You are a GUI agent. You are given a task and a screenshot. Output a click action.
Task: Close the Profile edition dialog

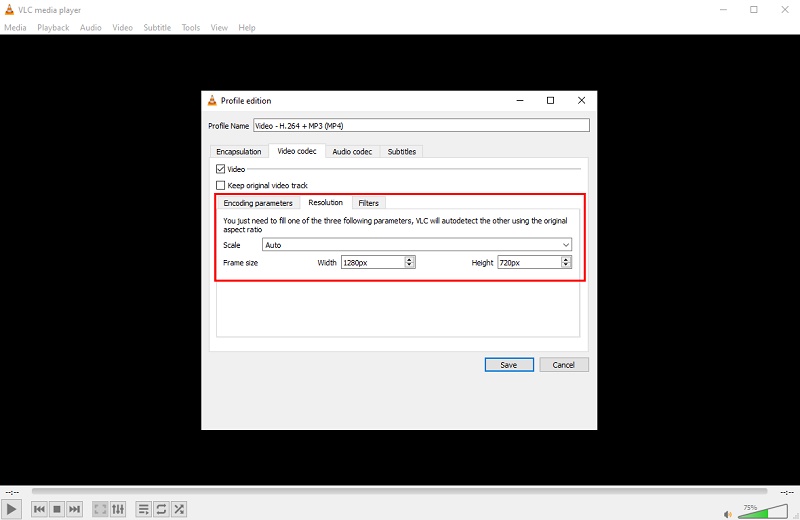(581, 101)
